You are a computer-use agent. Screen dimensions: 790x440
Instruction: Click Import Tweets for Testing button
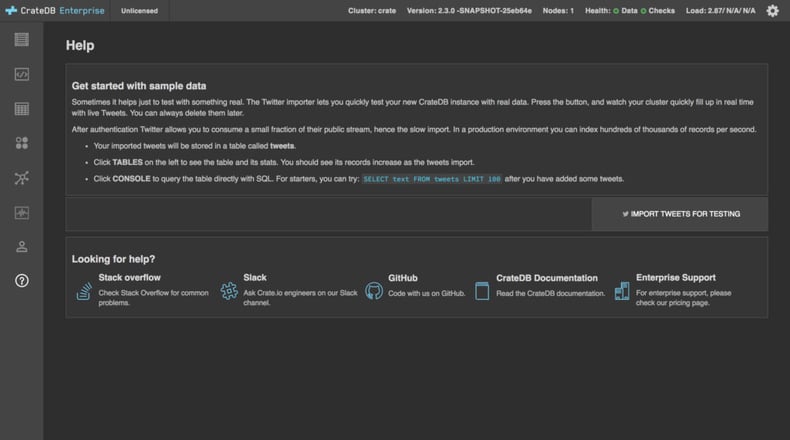coord(680,214)
